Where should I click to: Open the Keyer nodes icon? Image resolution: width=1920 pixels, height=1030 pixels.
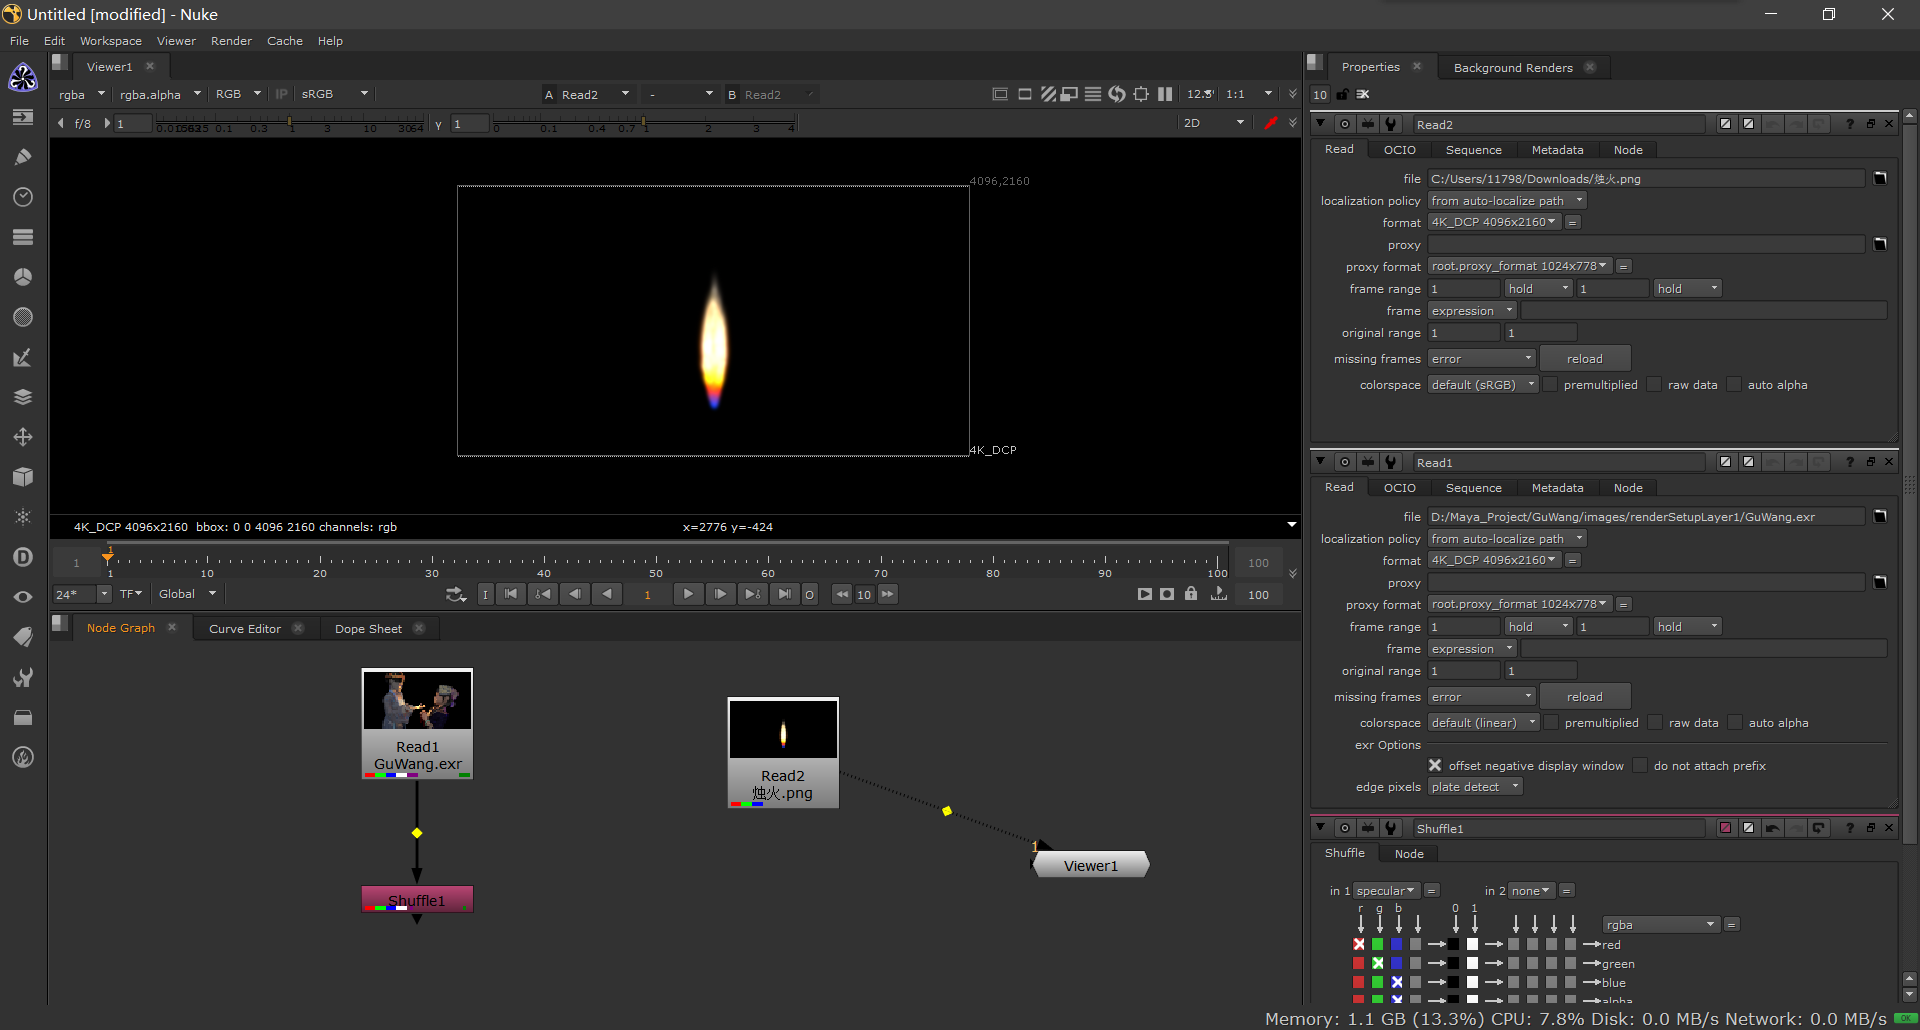pos(22,357)
